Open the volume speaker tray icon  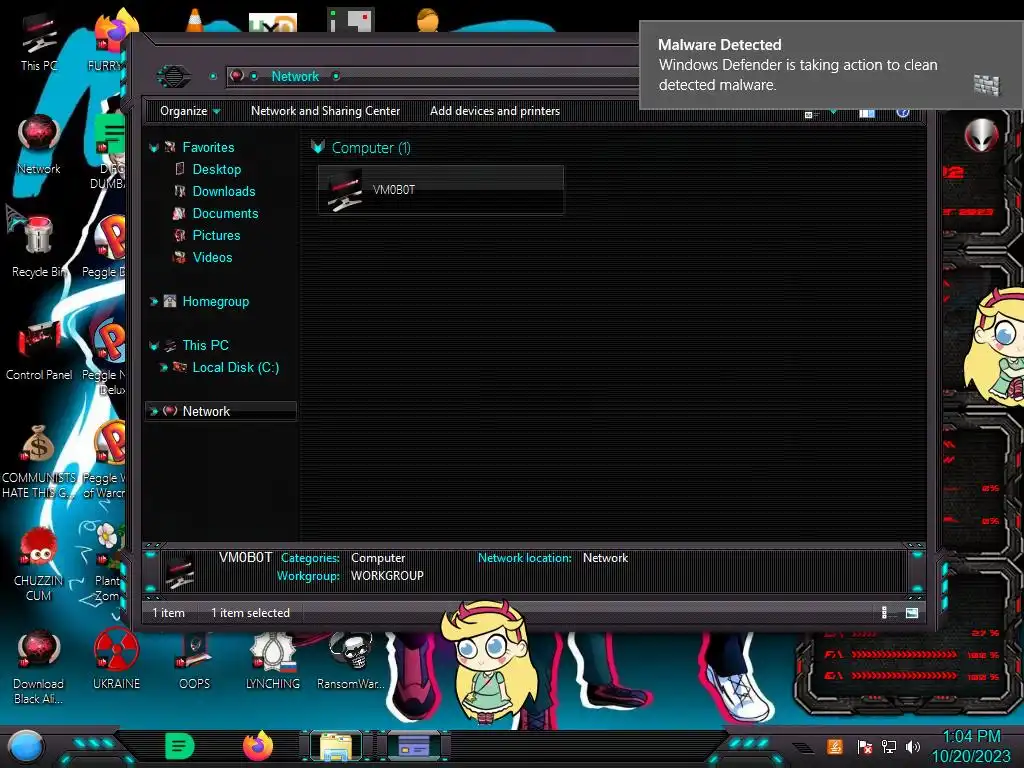click(913, 746)
